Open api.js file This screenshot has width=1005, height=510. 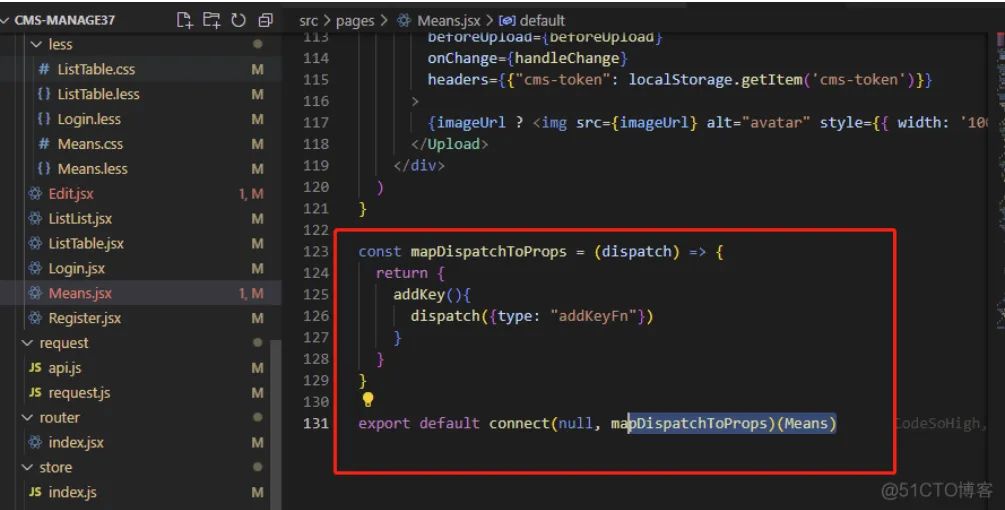[65, 368]
